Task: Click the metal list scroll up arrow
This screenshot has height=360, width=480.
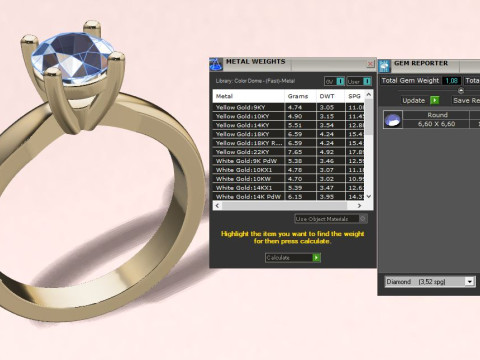Action: click(x=369, y=95)
